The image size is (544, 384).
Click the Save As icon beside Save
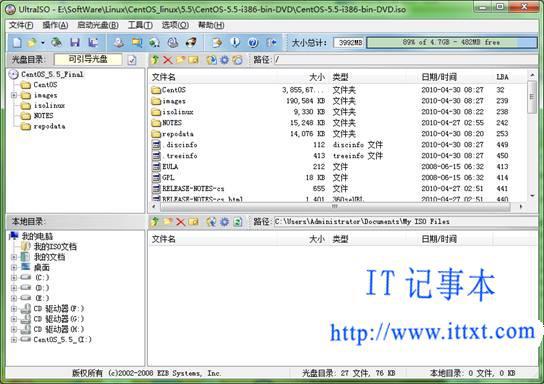(x=92, y=42)
